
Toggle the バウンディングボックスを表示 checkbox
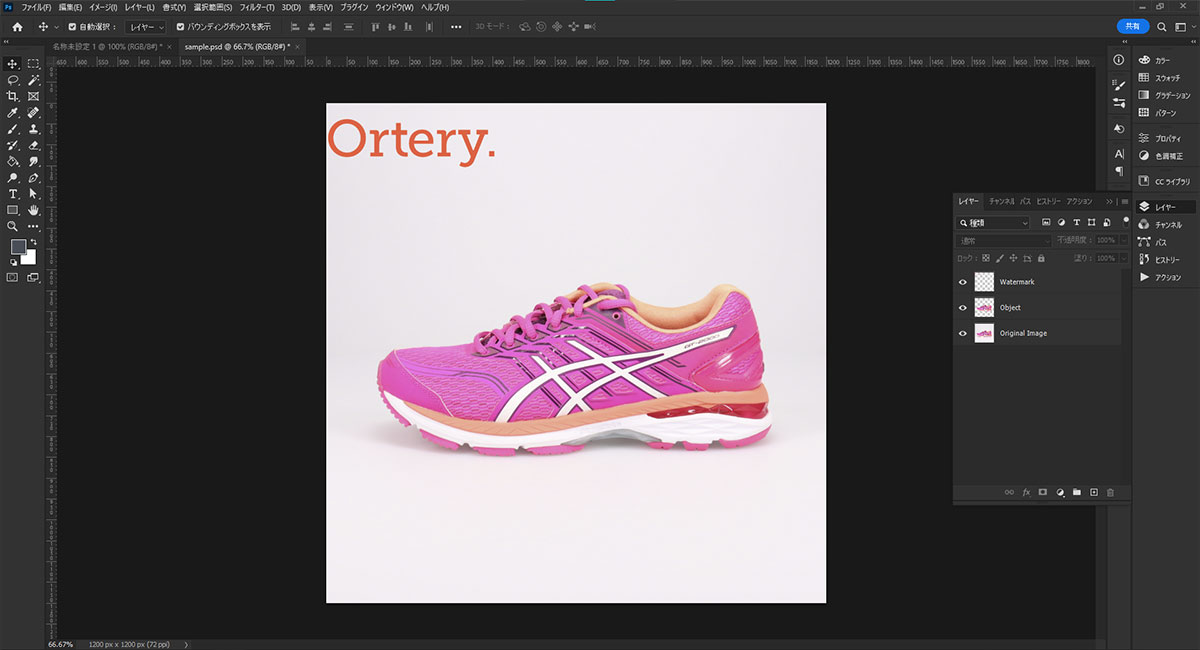coord(180,27)
